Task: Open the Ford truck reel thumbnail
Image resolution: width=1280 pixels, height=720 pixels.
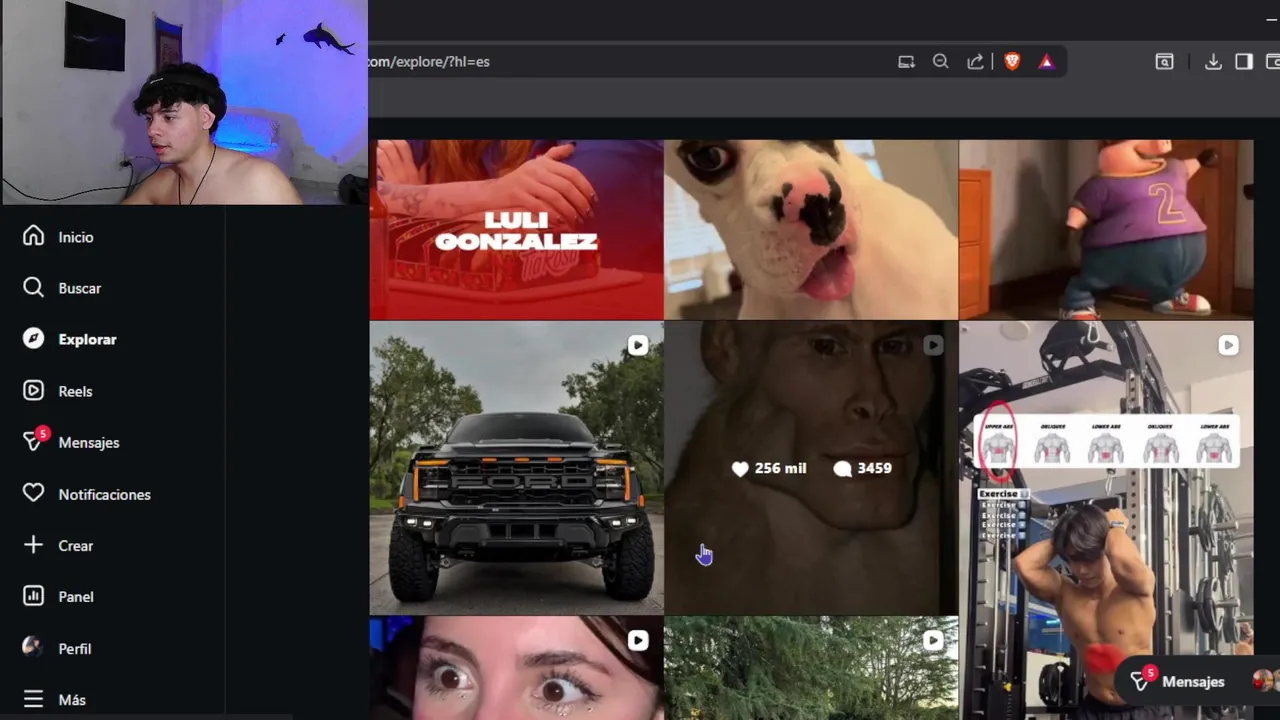Action: click(516, 467)
